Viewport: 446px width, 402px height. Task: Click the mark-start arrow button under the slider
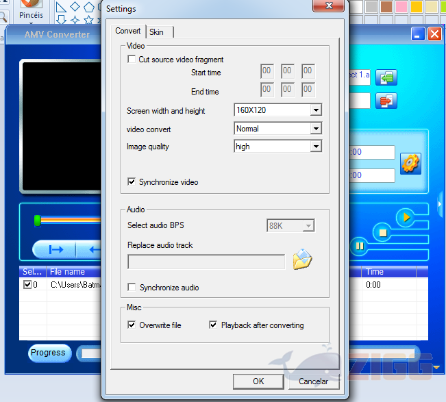pos(56,249)
